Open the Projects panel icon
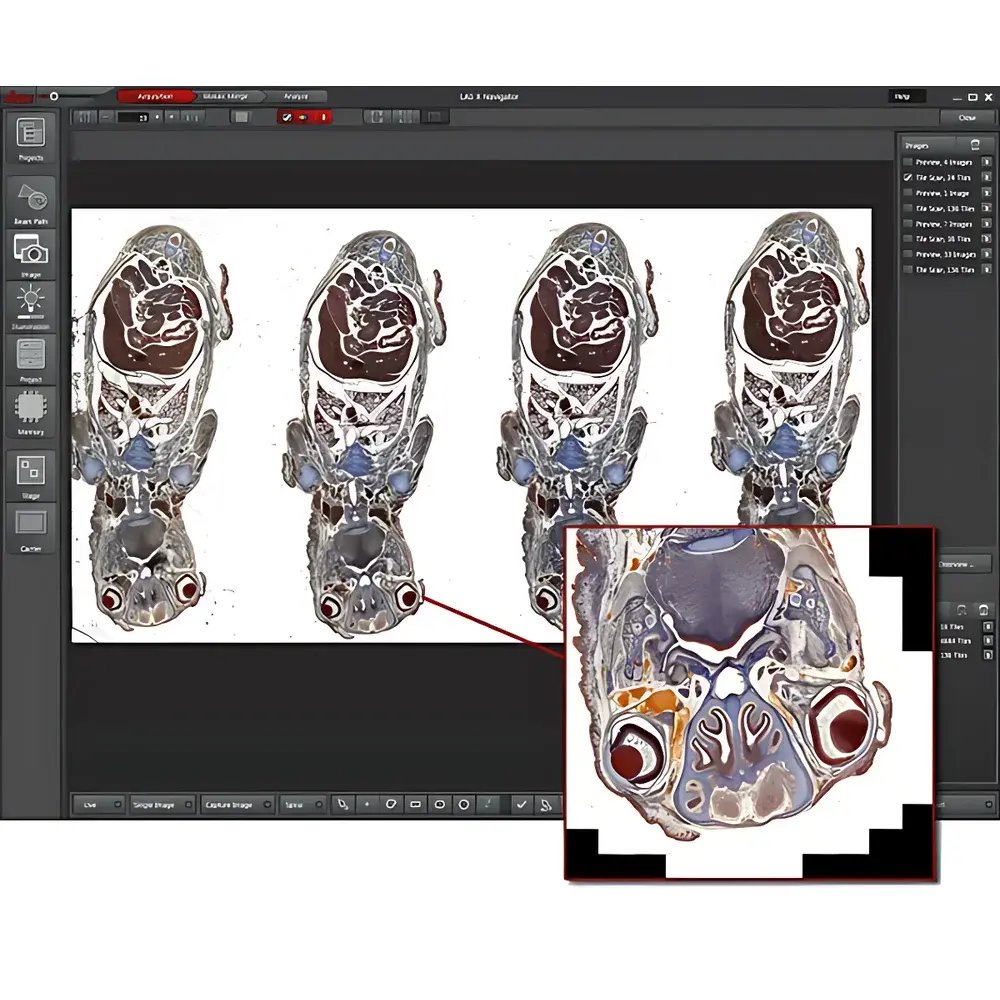This screenshot has width=1000, height=1000. (31, 133)
